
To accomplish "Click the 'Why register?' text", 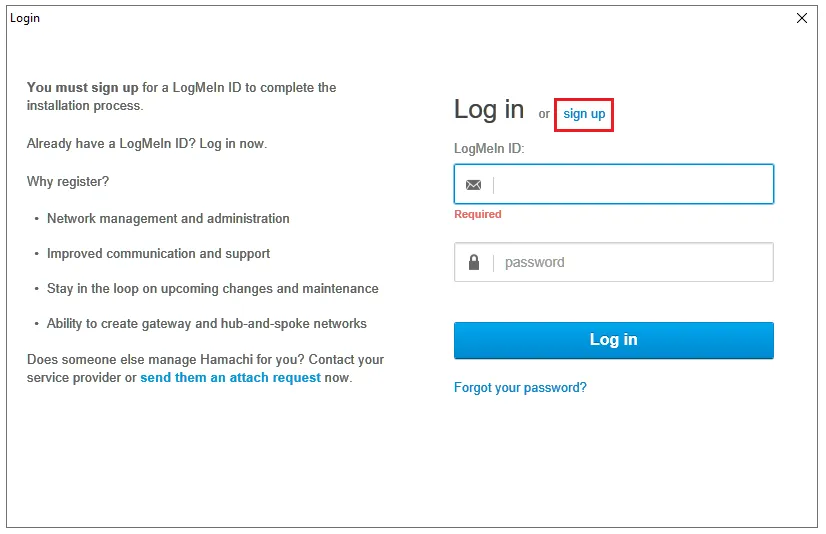I will [x=68, y=182].
